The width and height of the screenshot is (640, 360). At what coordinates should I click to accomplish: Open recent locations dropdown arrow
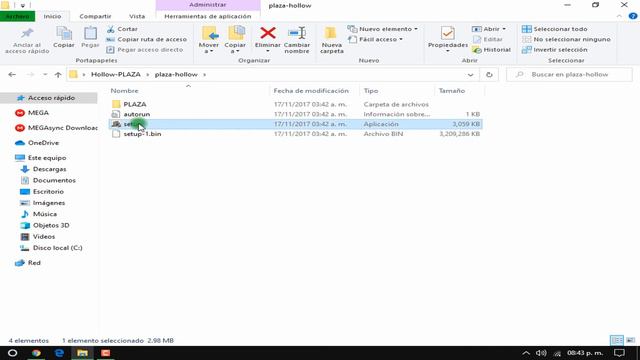pyautogui.click(x=45, y=75)
